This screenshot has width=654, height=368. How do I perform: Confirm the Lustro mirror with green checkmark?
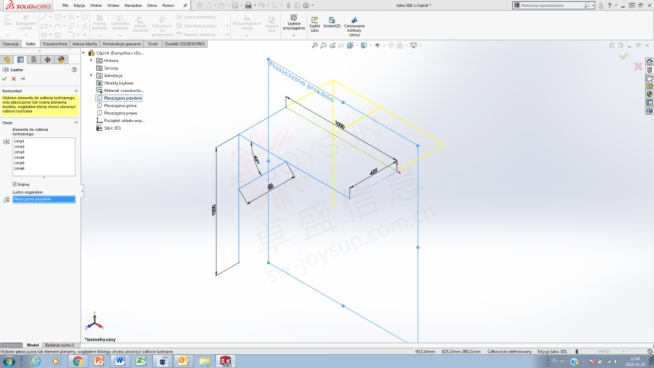[x=5, y=78]
